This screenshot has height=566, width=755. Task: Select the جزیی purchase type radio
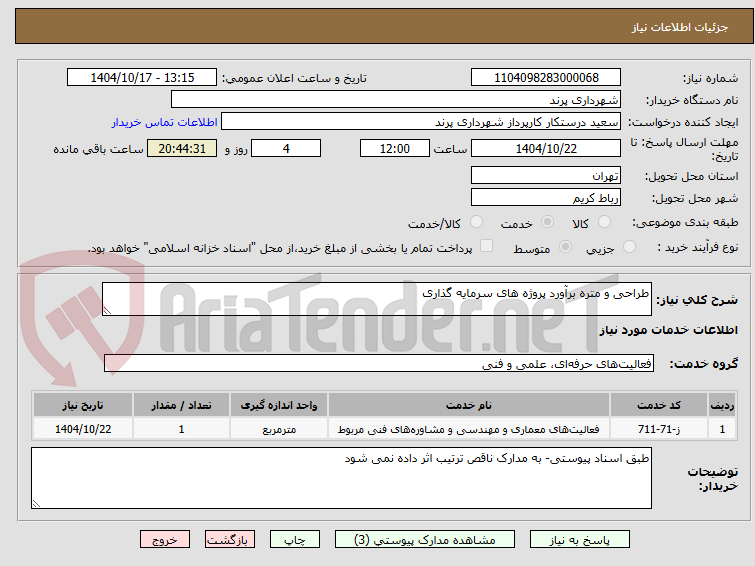pos(629,247)
